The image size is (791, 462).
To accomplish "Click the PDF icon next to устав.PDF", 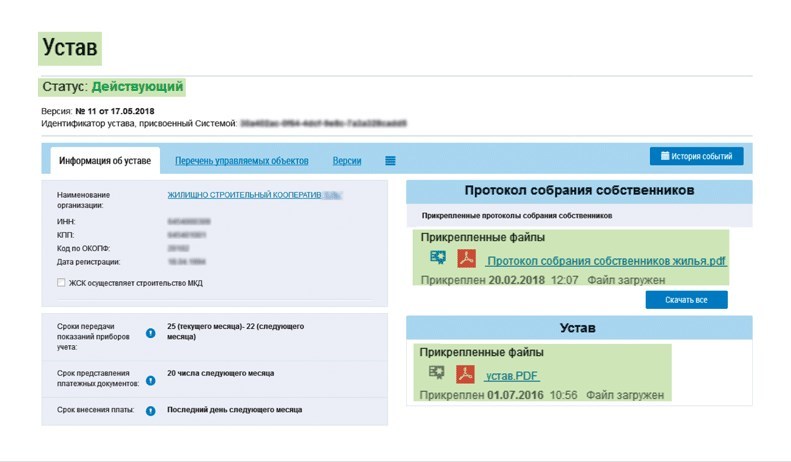I will click(x=466, y=374).
